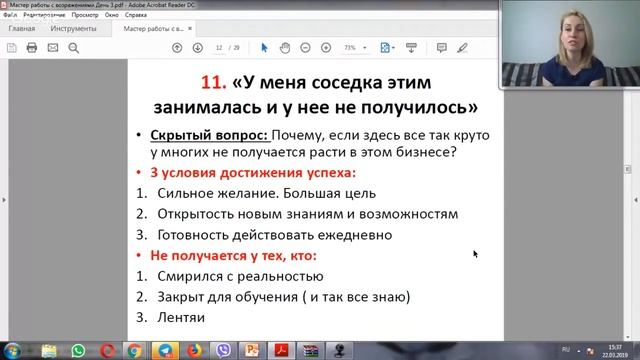640x360 pixels.
Task: Switch to Adobe Acrobat Reader taskbar icon
Action: [281, 351]
